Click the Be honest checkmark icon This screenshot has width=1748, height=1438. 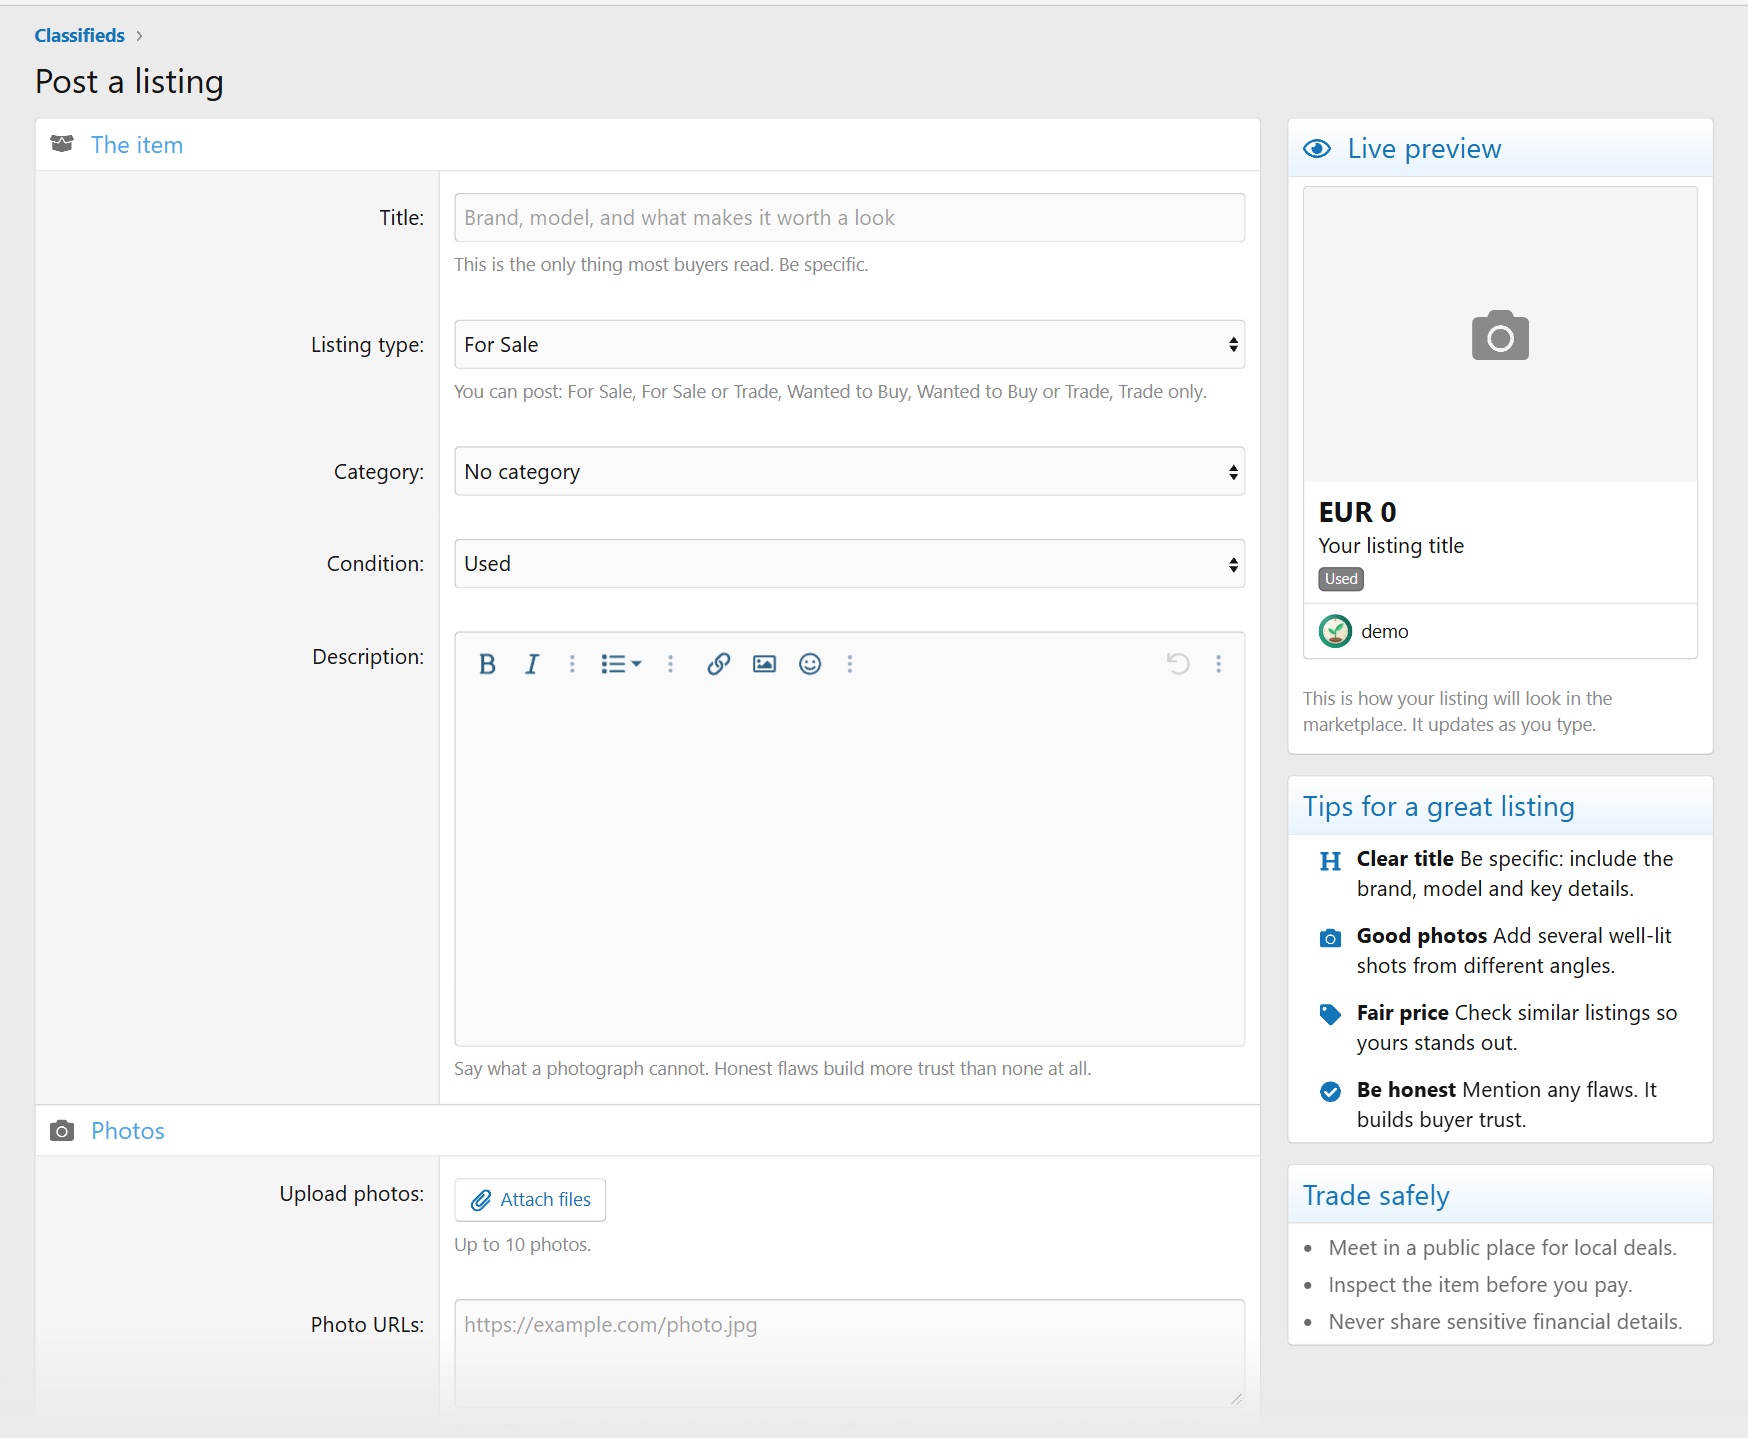click(x=1330, y=1091)
